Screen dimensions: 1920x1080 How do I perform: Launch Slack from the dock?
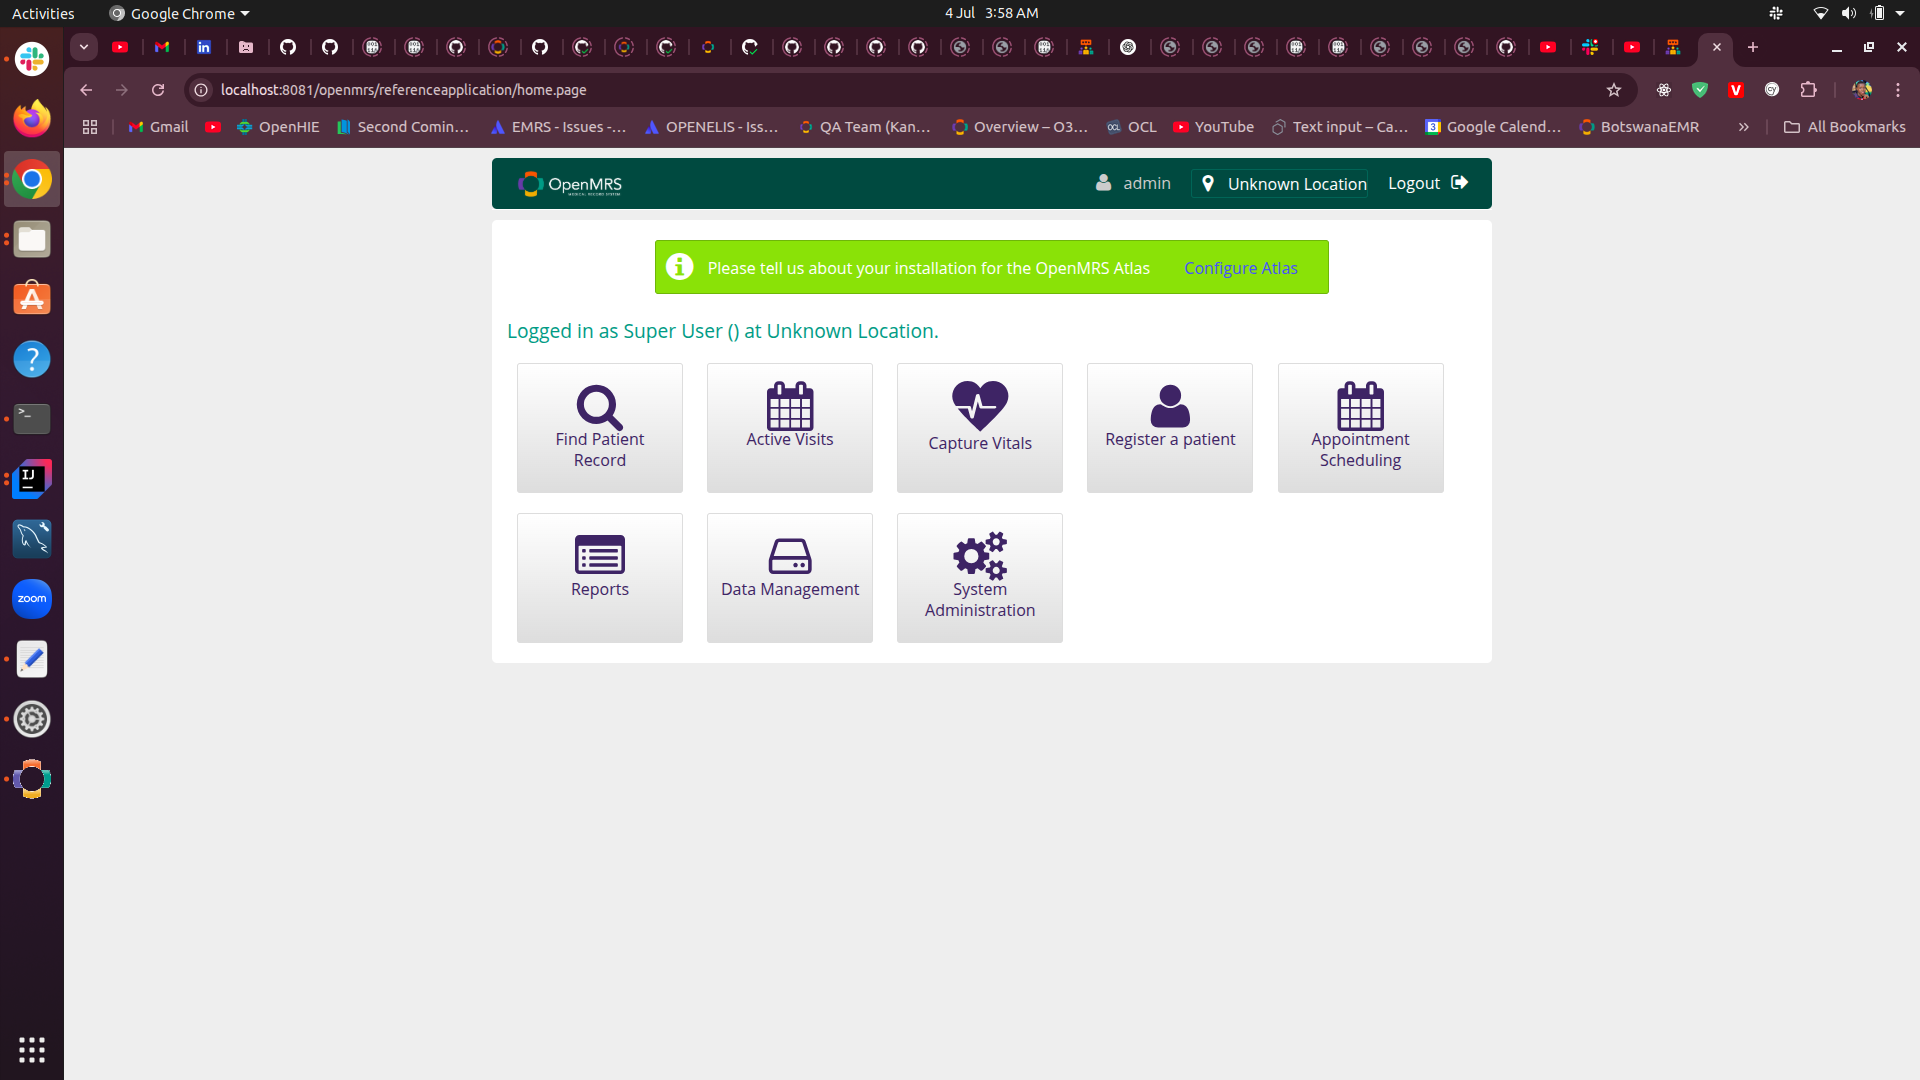coord(32,59)
